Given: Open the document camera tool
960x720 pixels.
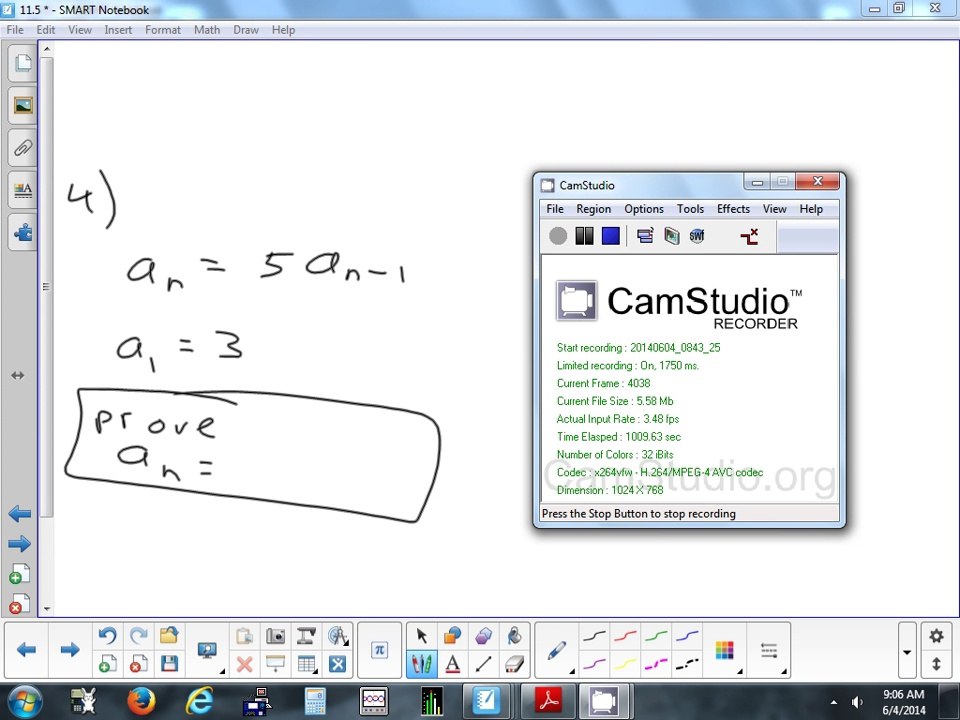Looking at the screenshot, I should 306,636.
